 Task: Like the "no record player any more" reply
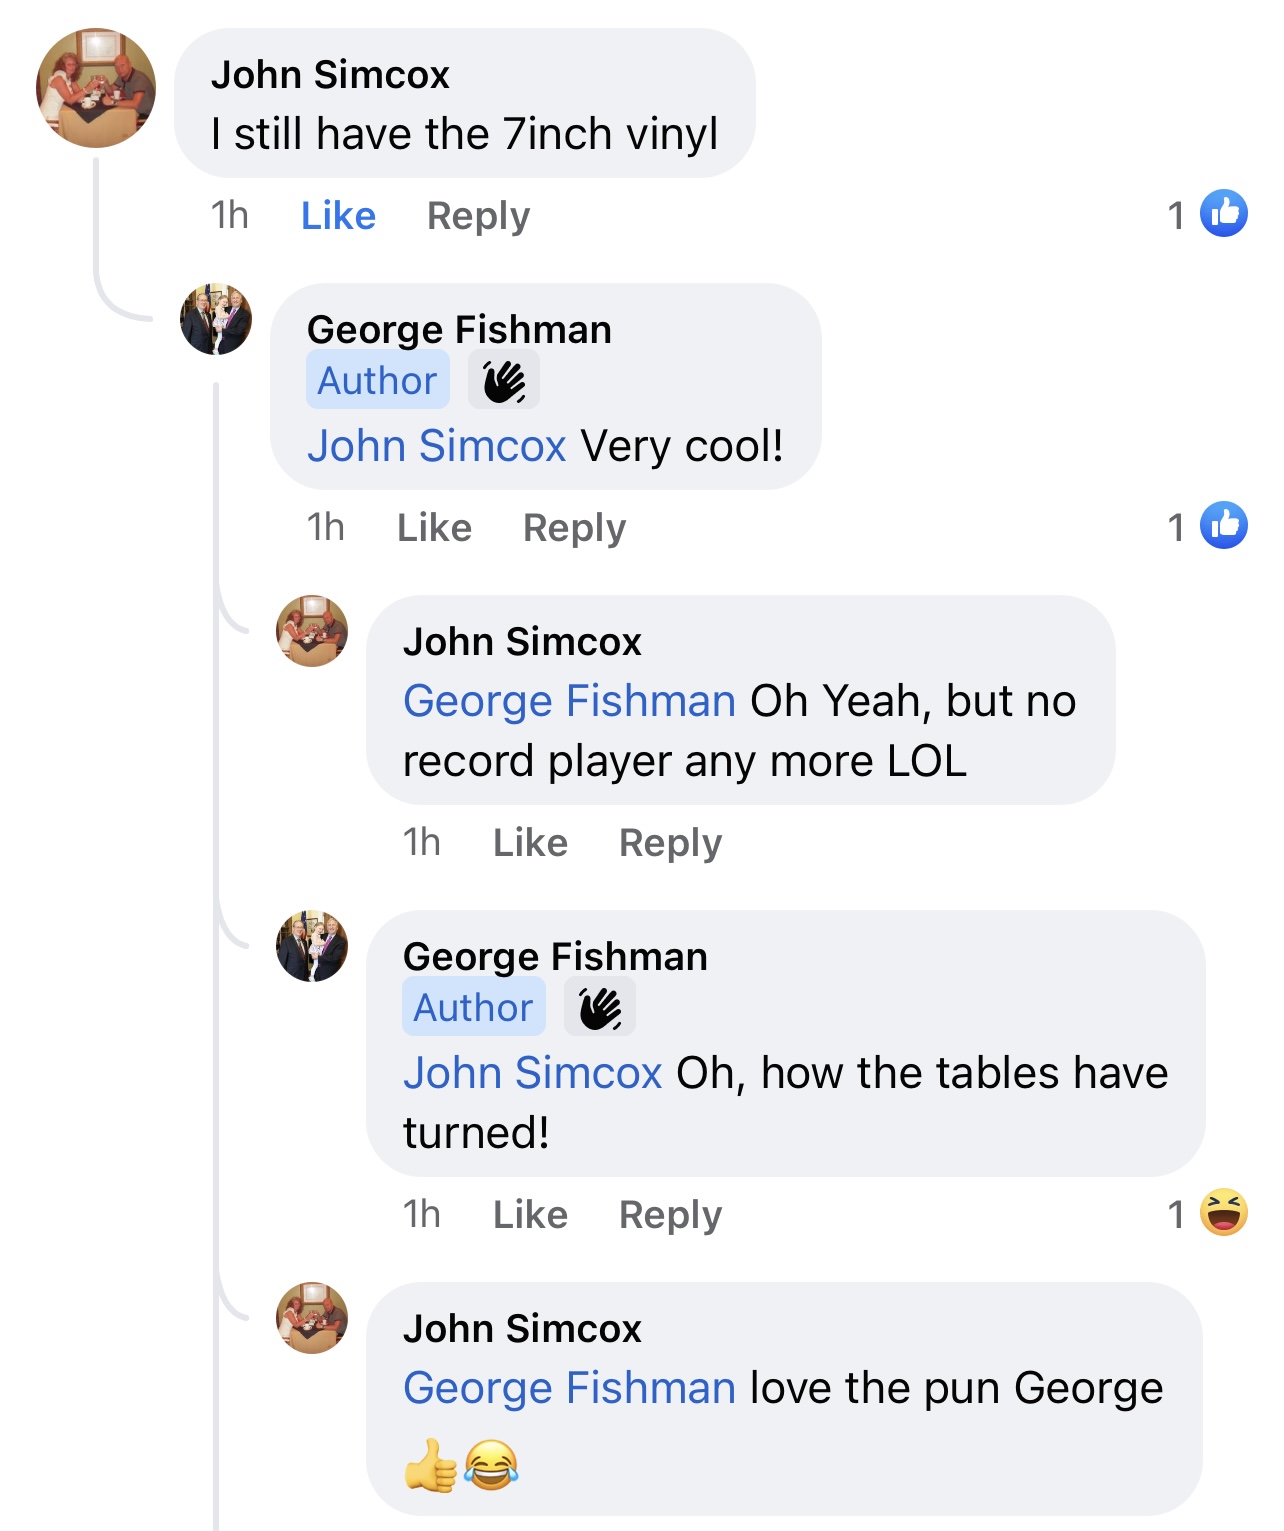pyautogui.click(x=530, y=842)
